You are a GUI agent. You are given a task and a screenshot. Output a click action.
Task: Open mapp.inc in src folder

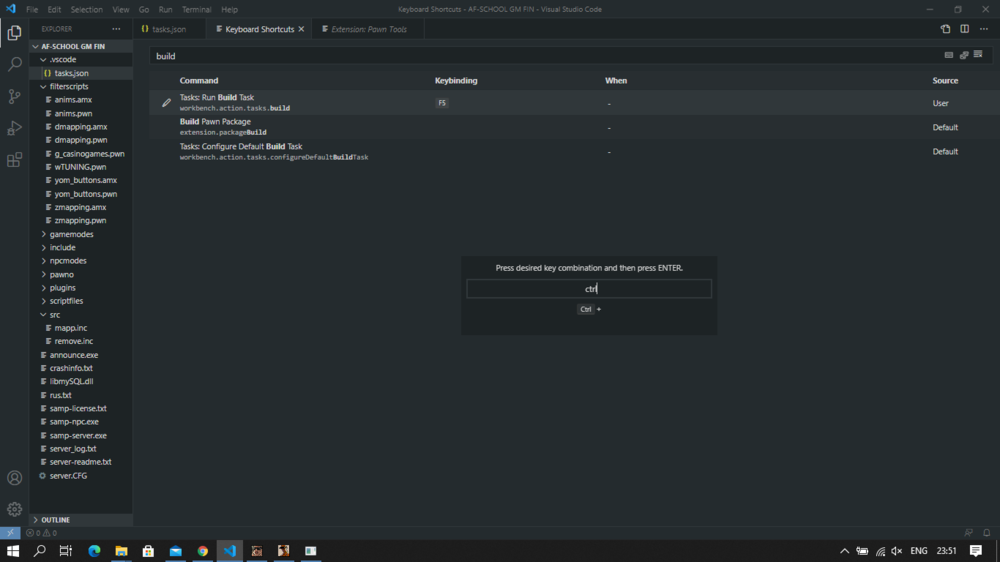tap(80, 328)
